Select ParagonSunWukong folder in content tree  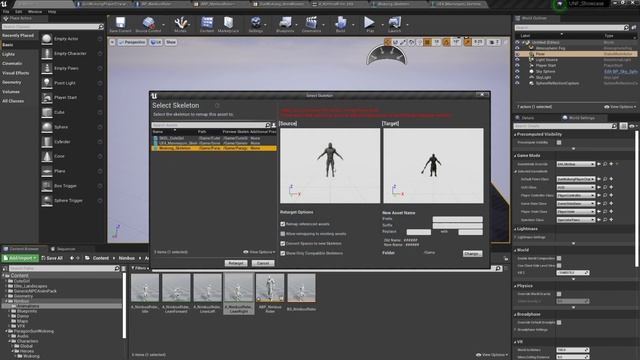[x=33, y=331]
